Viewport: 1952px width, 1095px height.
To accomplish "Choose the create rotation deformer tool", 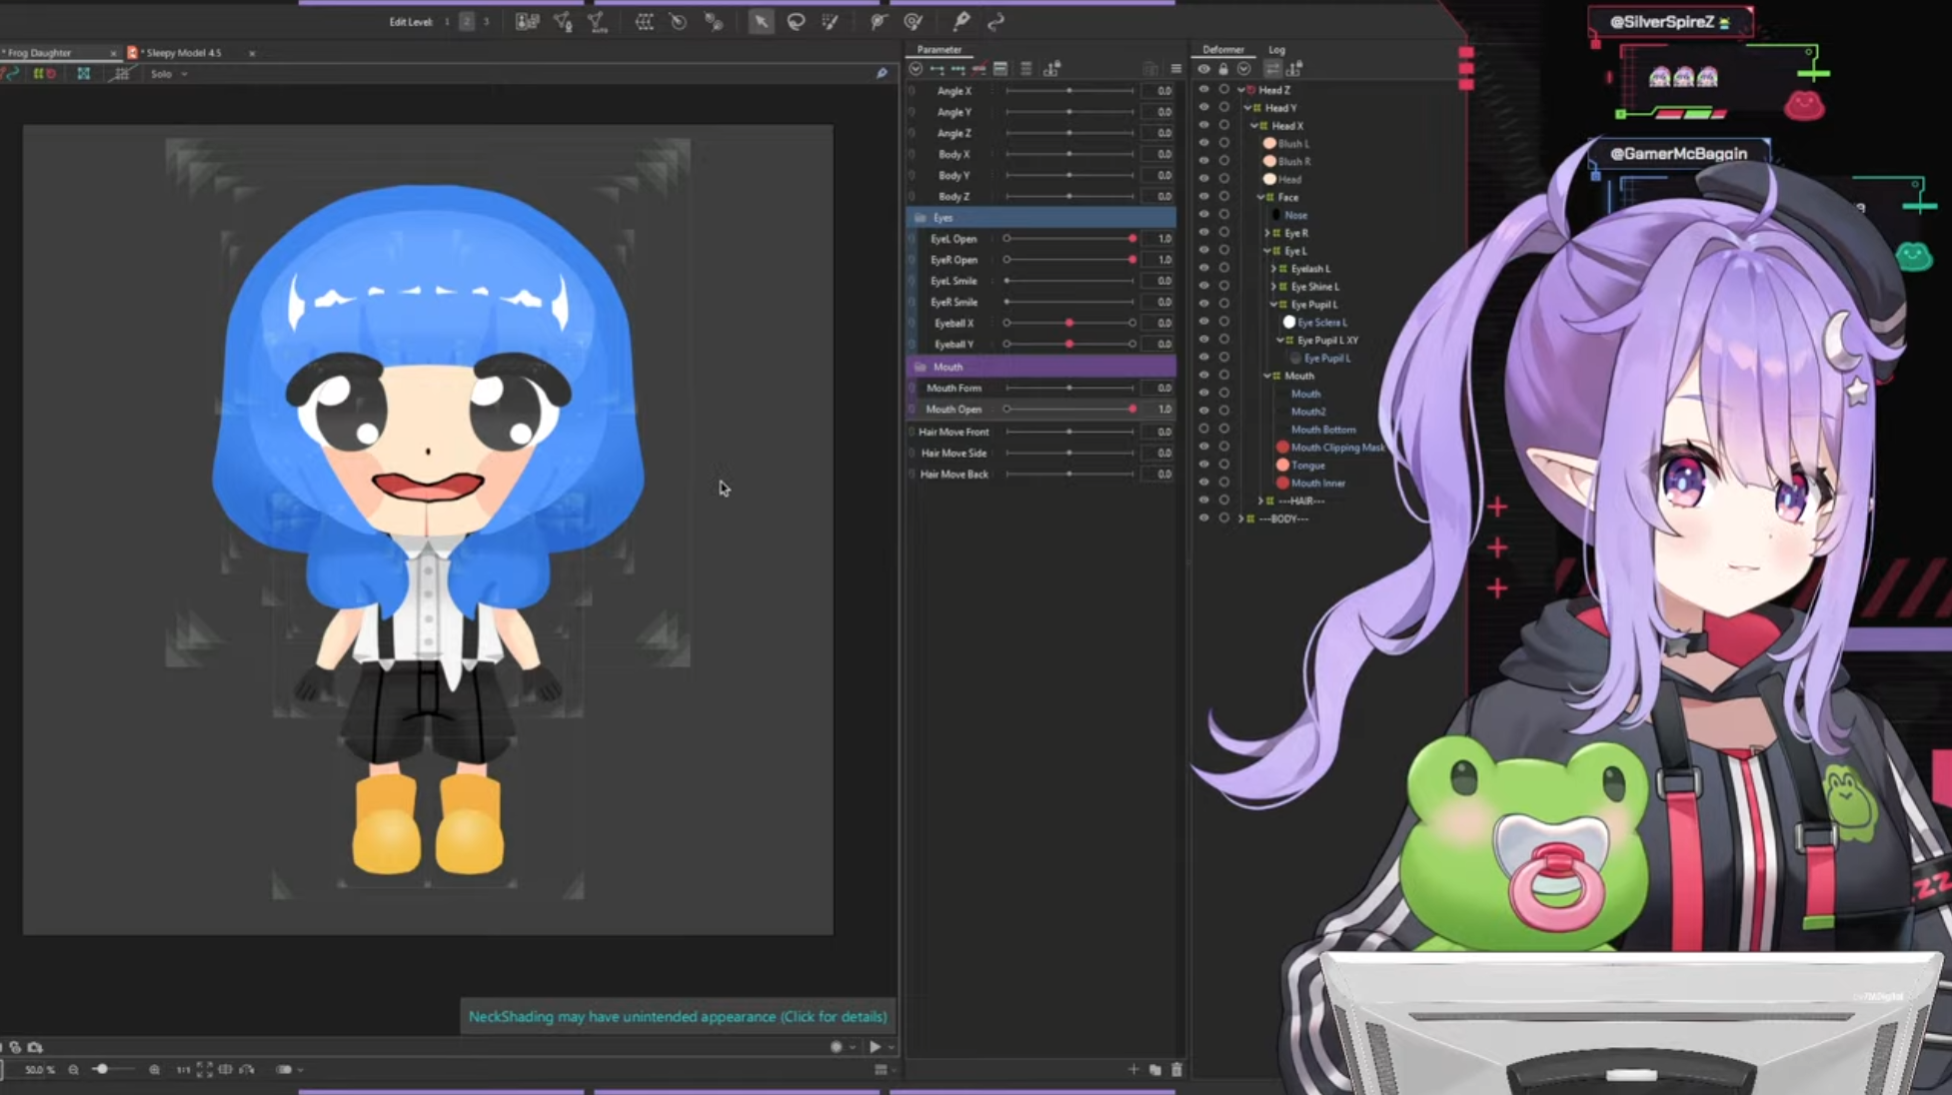I will [678, 21].
